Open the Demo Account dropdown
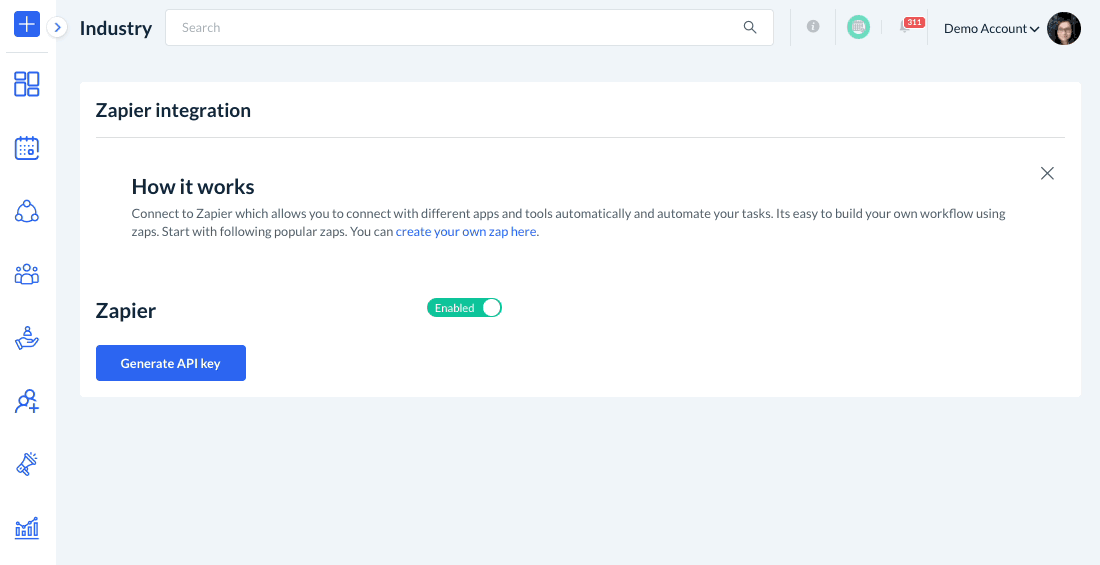1100x565 pixels. pos(991,29)
